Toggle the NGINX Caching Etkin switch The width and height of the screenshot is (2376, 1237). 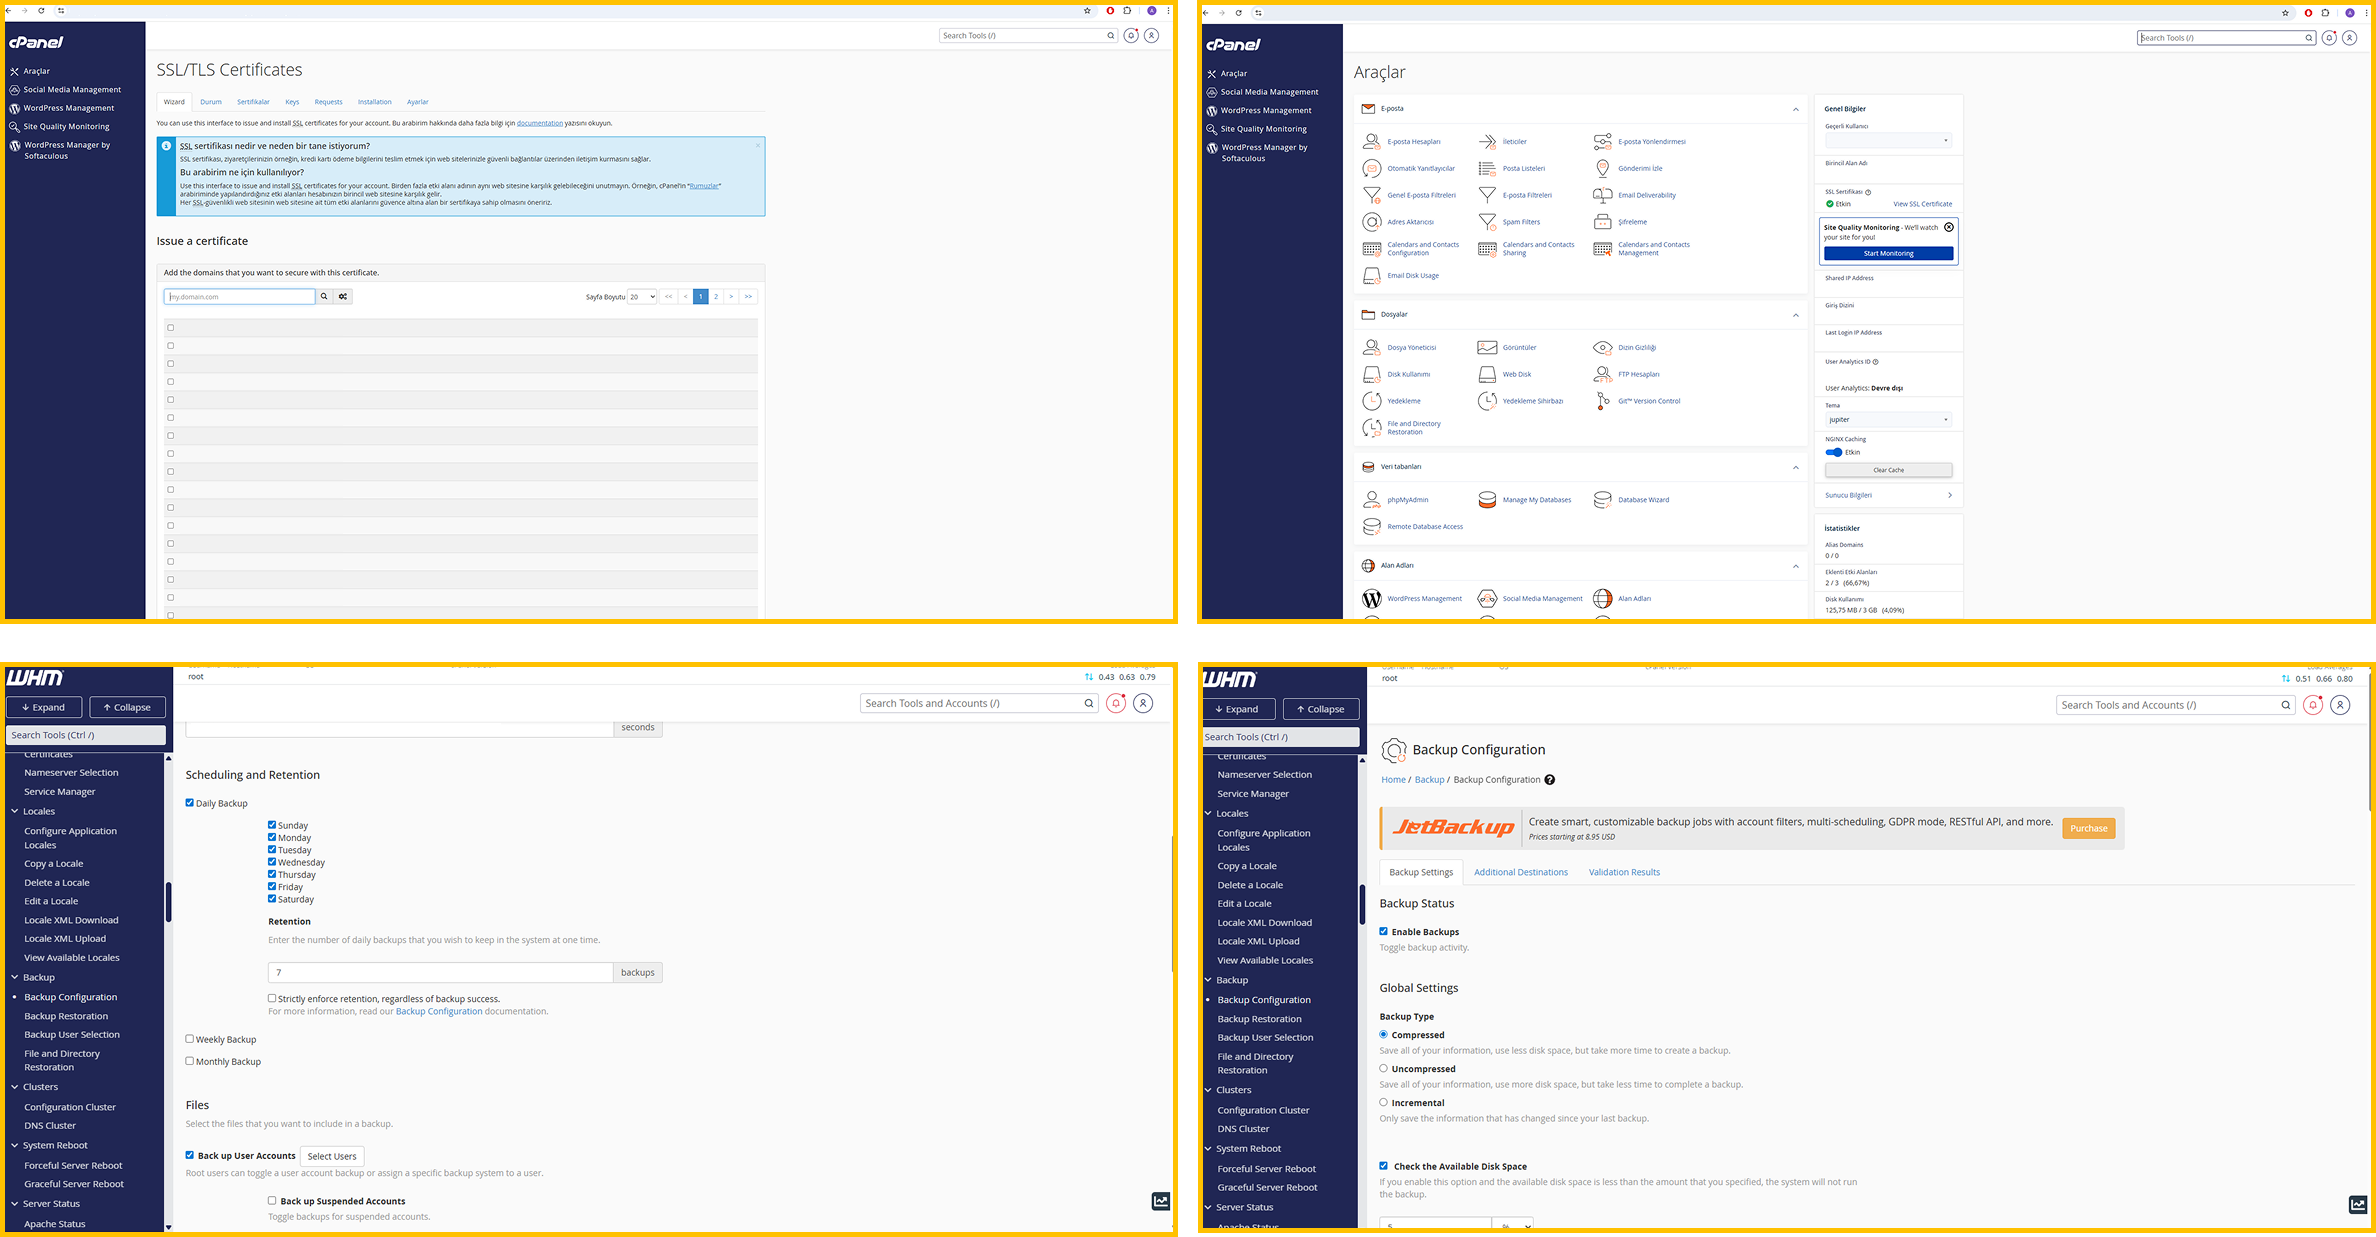coord(1833,452)
